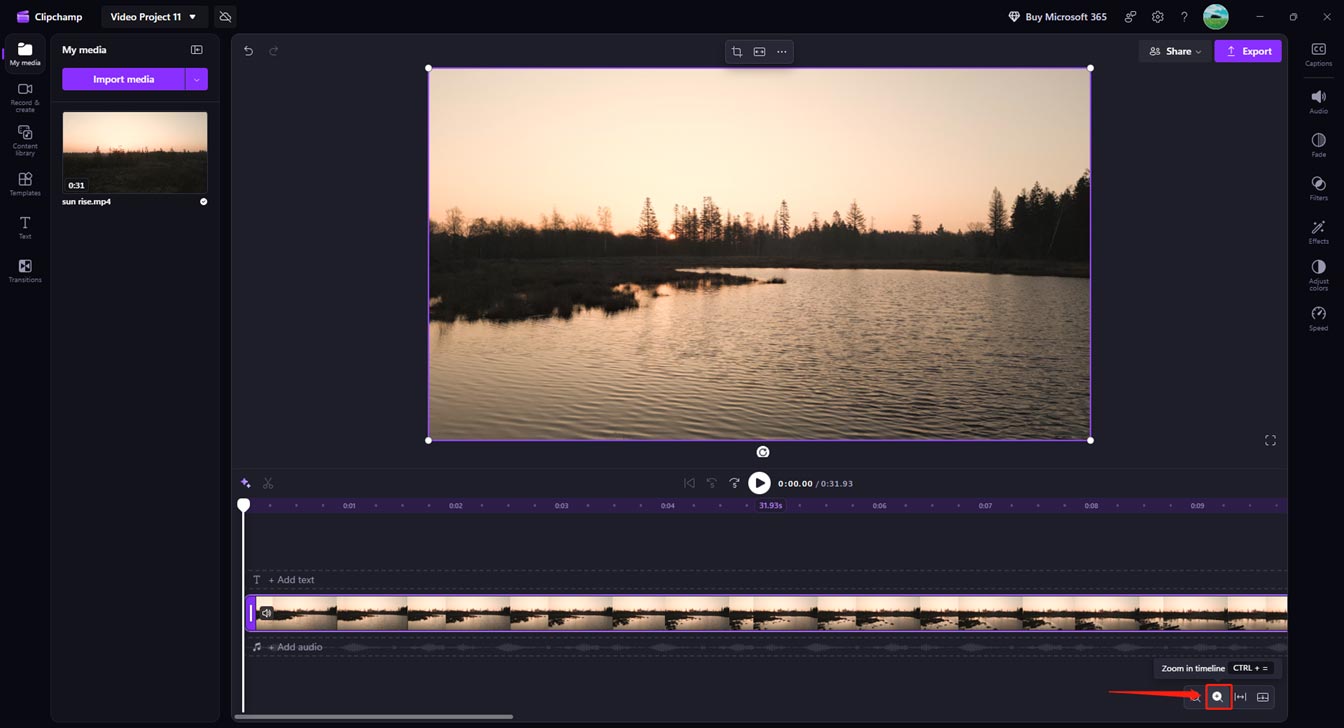Click the Import media button
This screenshot has height=728, width=1344.
tap(123, 79)
